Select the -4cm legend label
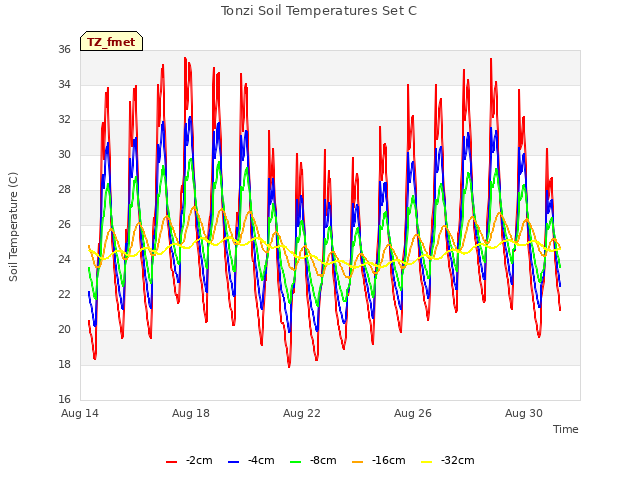This screenshot has height=480, width=640. (261, 460)
